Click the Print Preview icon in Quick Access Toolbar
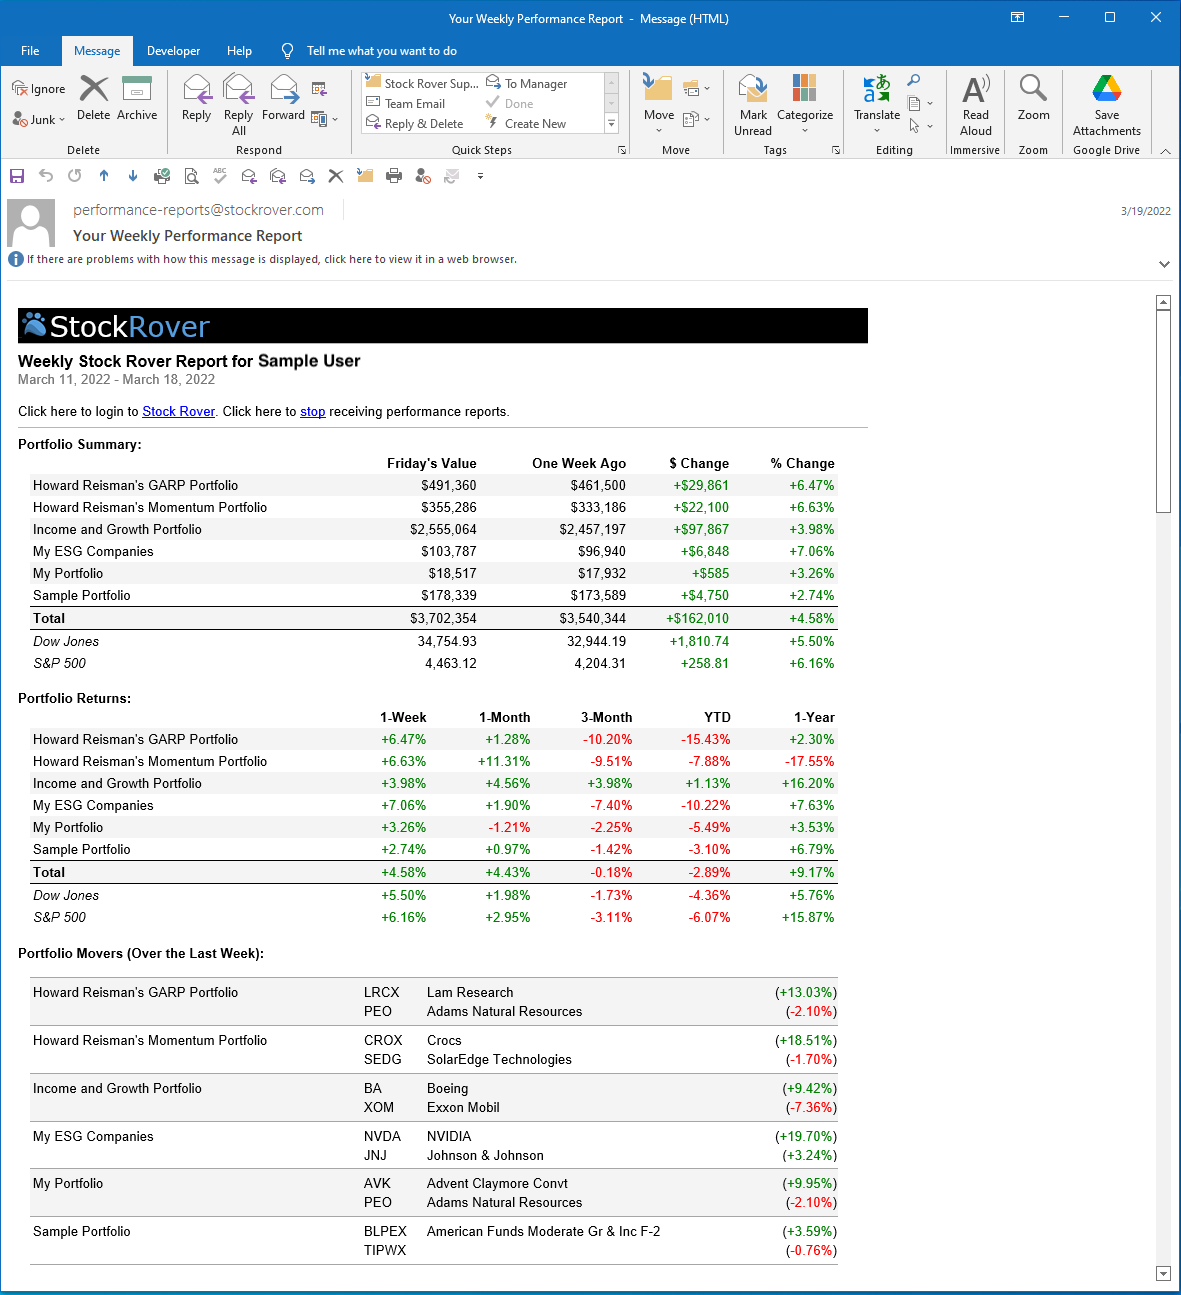 tap(191, 176)
